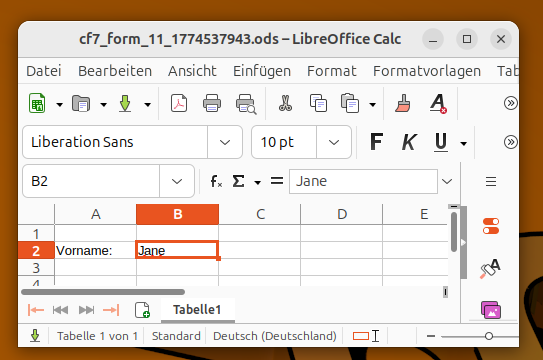This screenshot has width=543, height=360.
Task: Click the Print icon
Action: 212,103
